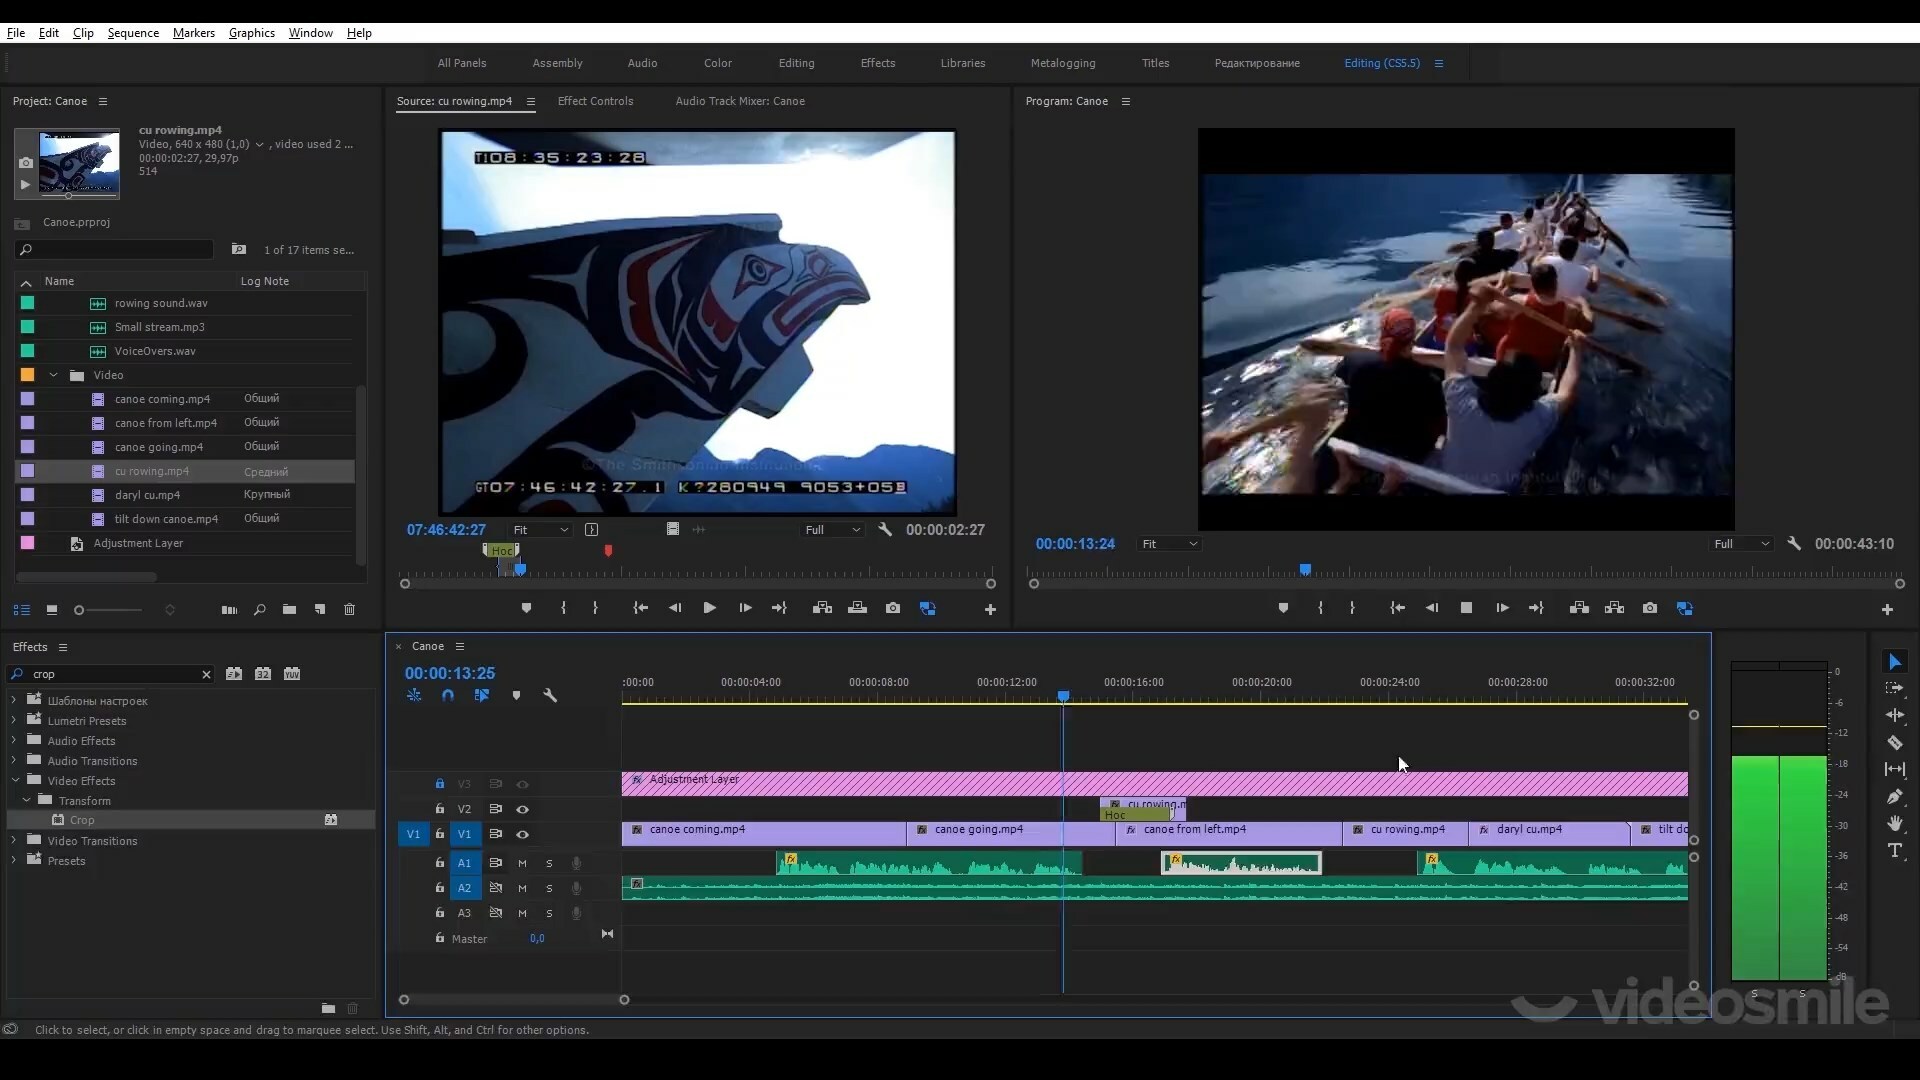Open Effect Controls tab
Viewport: 1920px width, 1080px height.
[x=595, y=101]
